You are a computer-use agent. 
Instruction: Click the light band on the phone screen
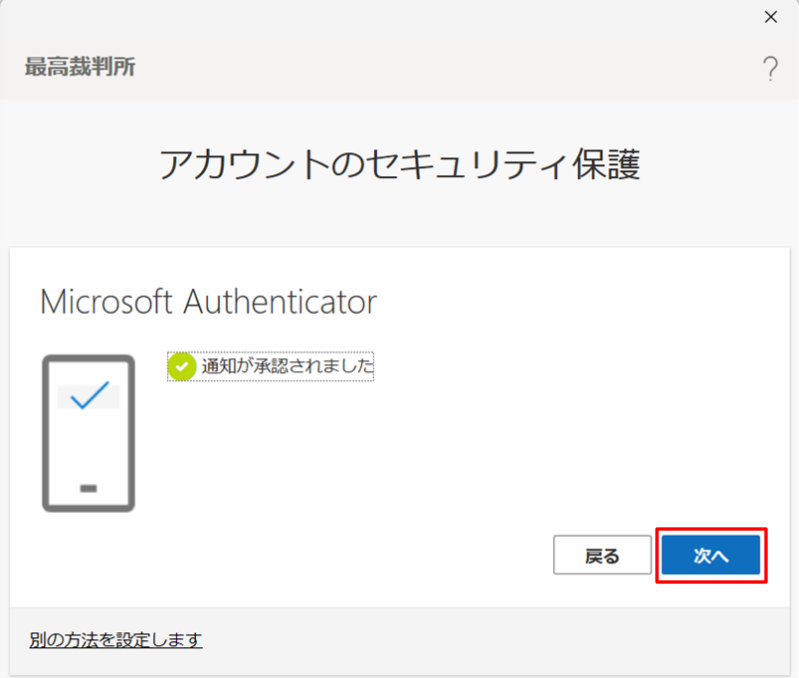click(88, 397)
